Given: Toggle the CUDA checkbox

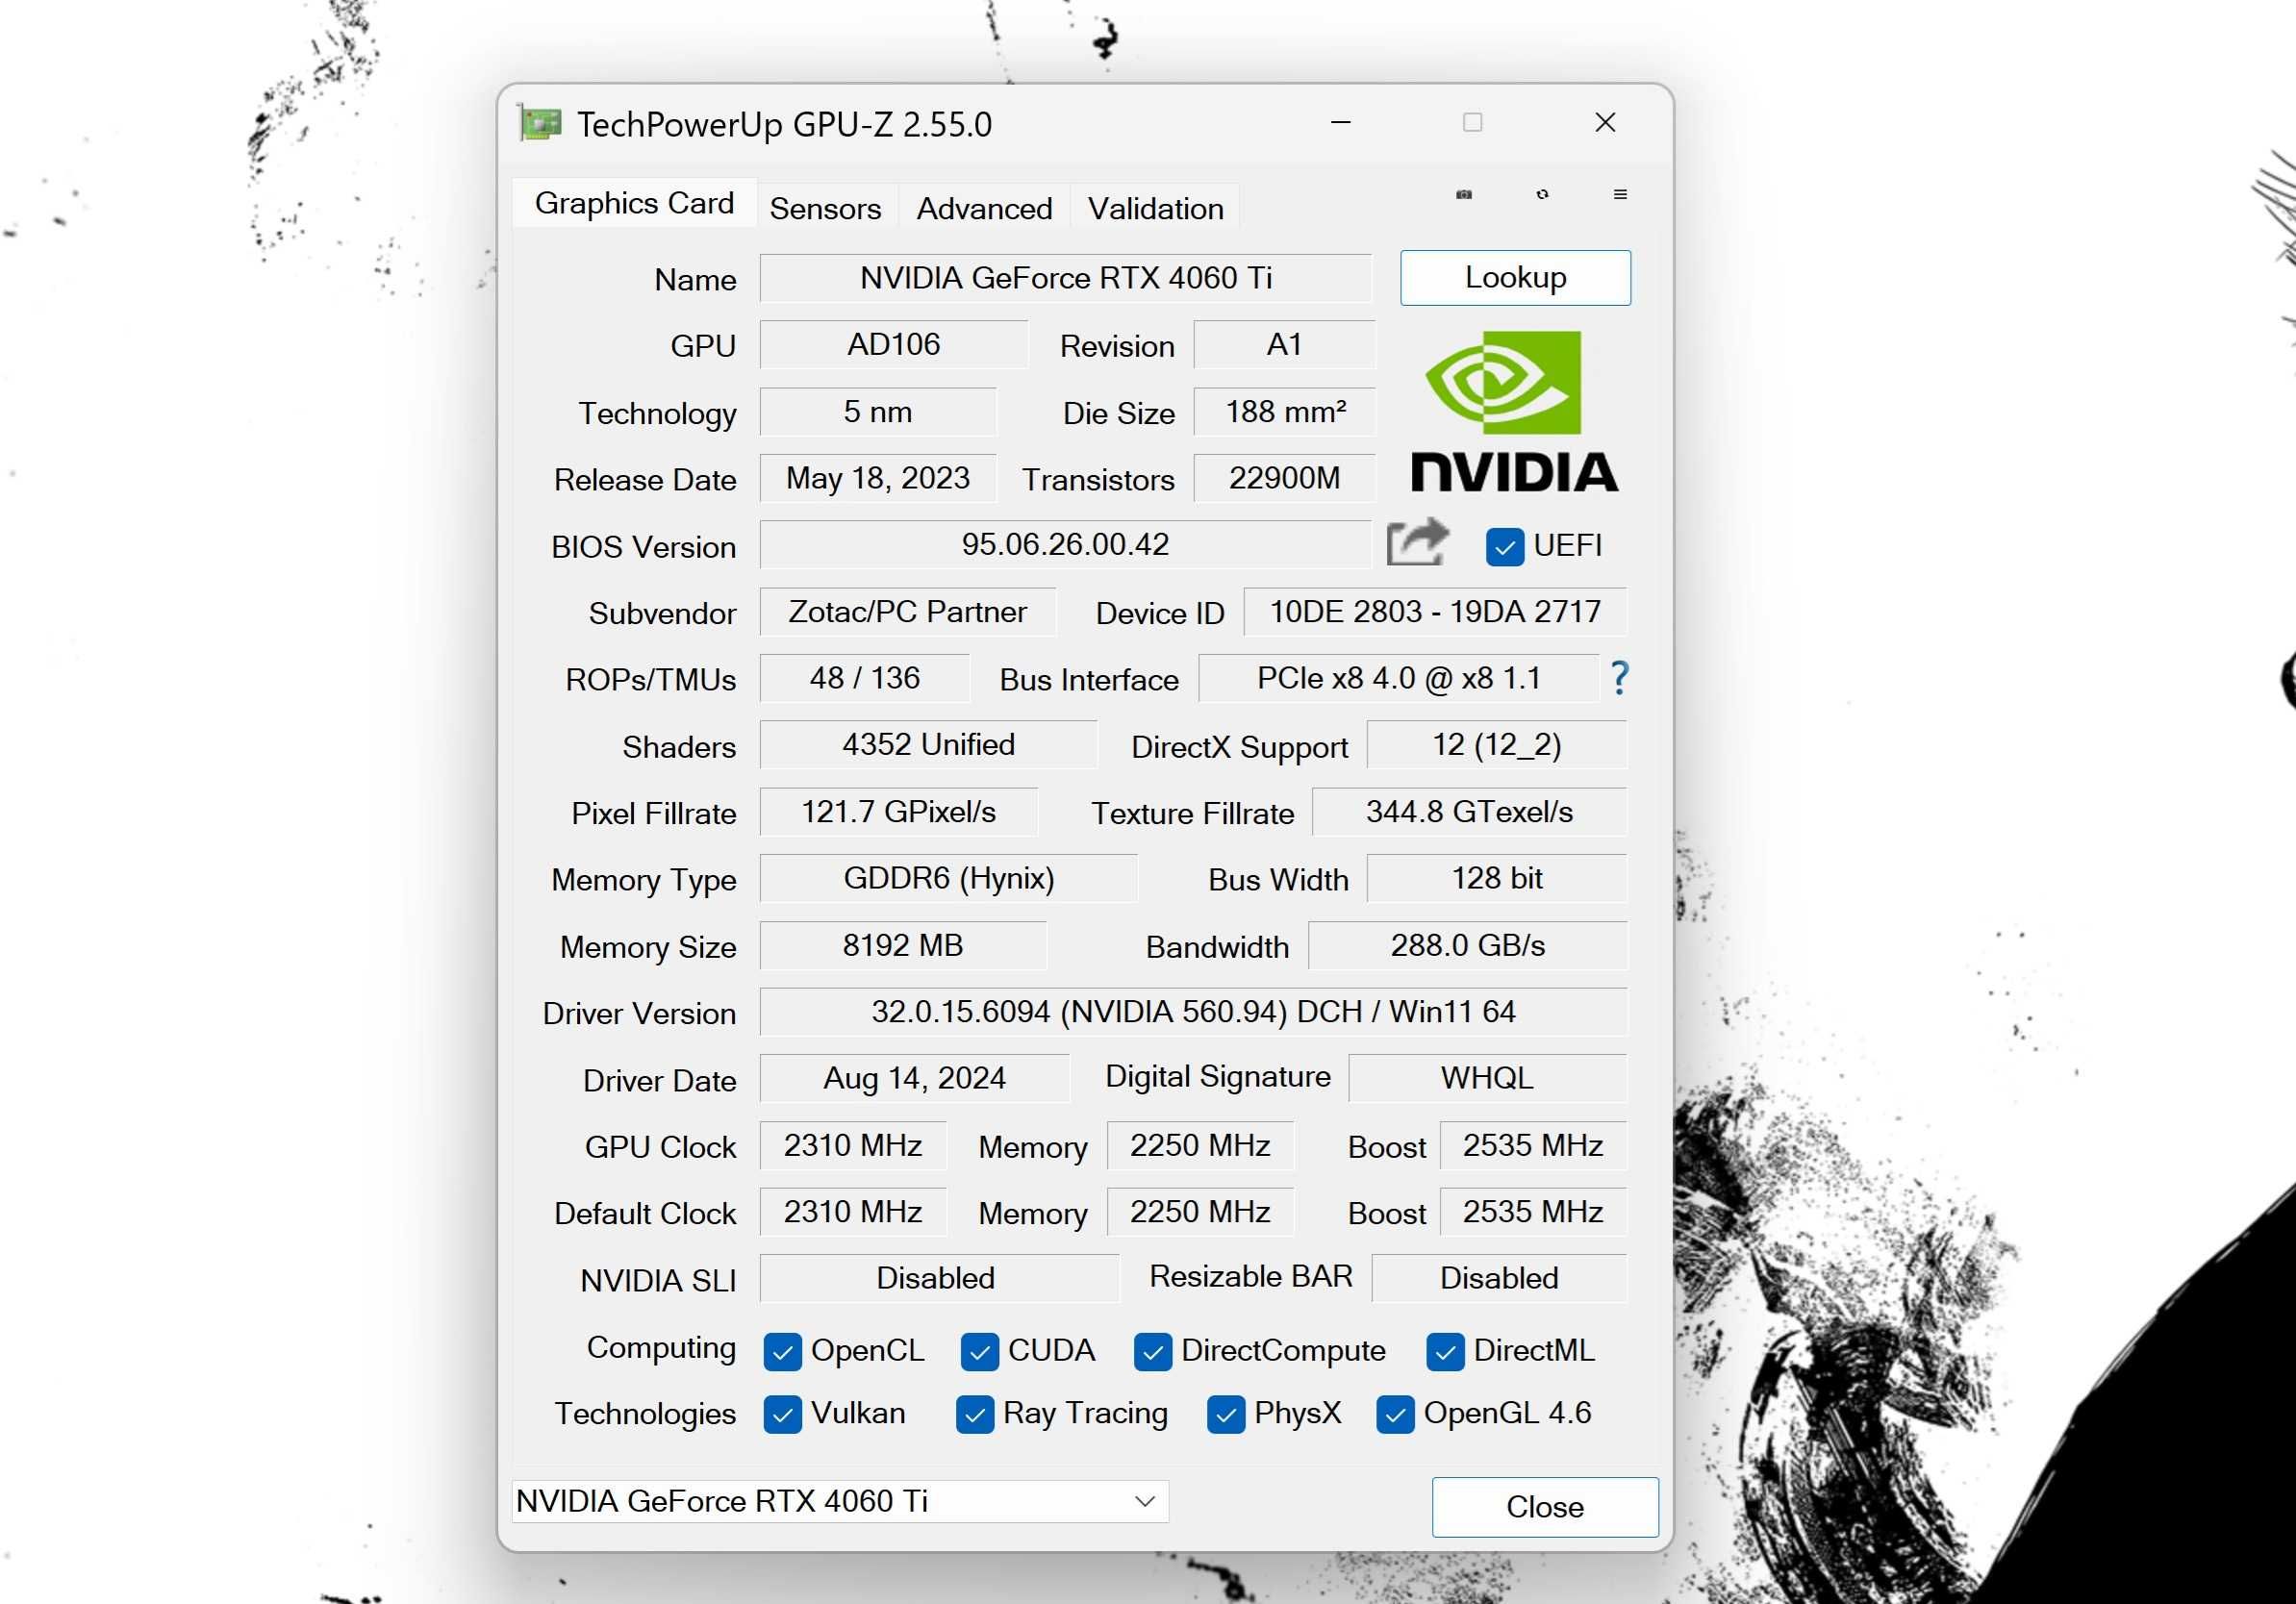Looking at the screenshot, I should (x=979, y=1351).
